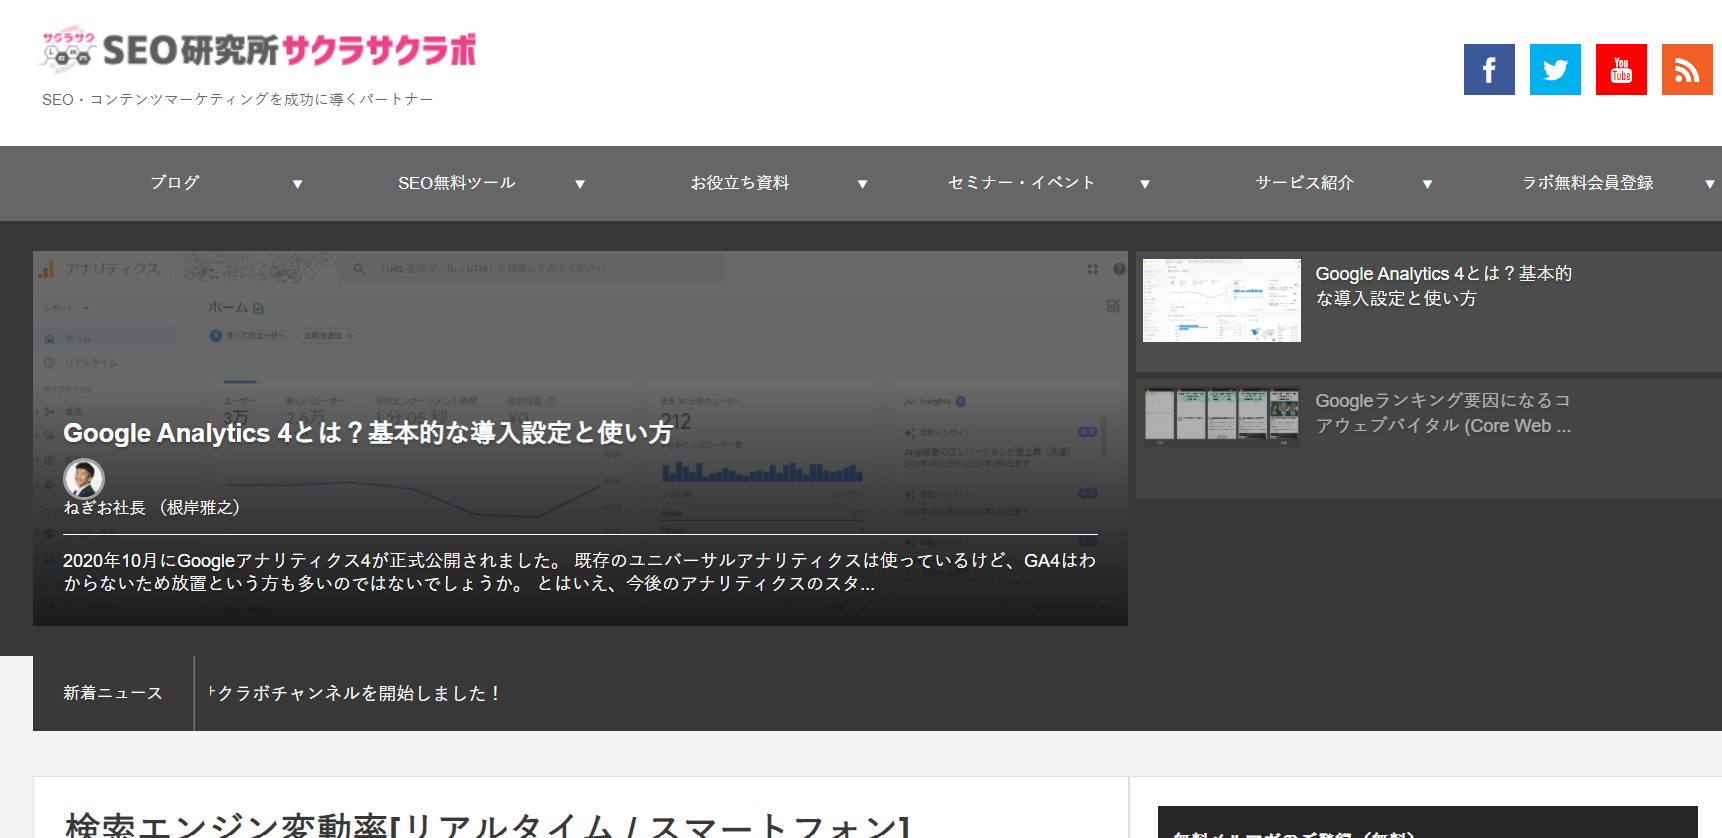This screenshot has height=838, width=1722.
Task: Expand the セミナー・イベント dropdown arrow
Action: pos(1145,184)
